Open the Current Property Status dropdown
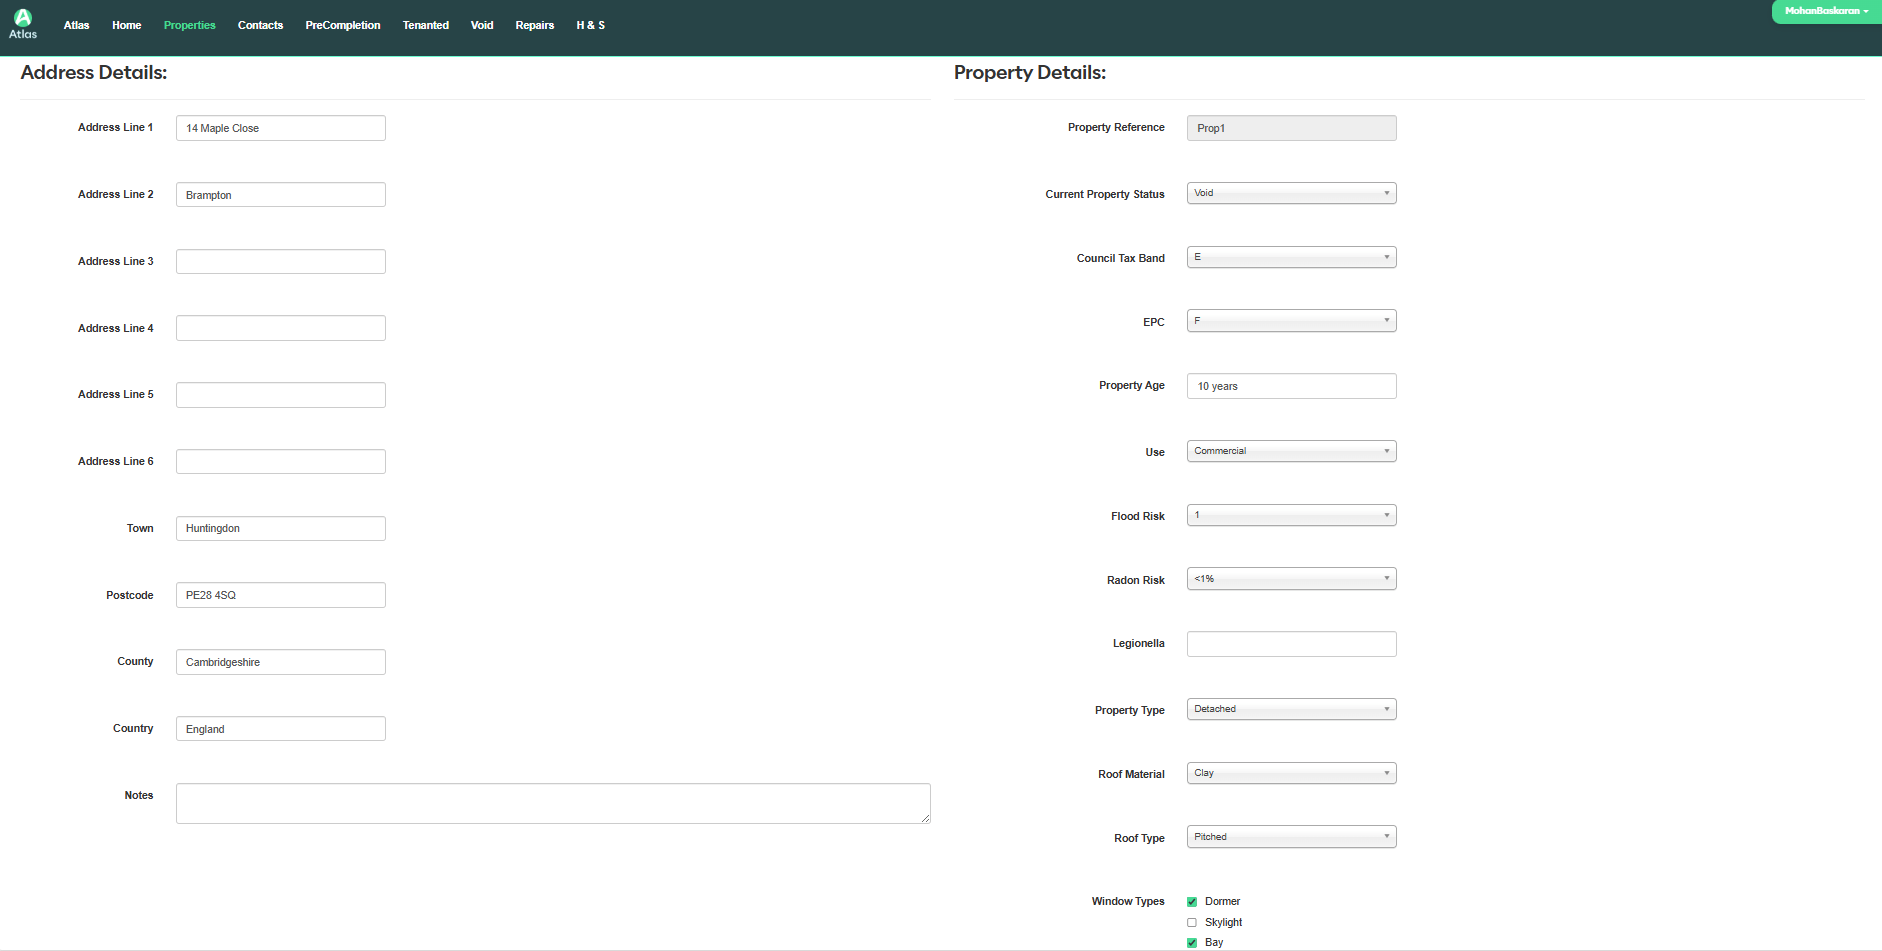The width and height of the screenshot is (1882, 951). 1290,194
